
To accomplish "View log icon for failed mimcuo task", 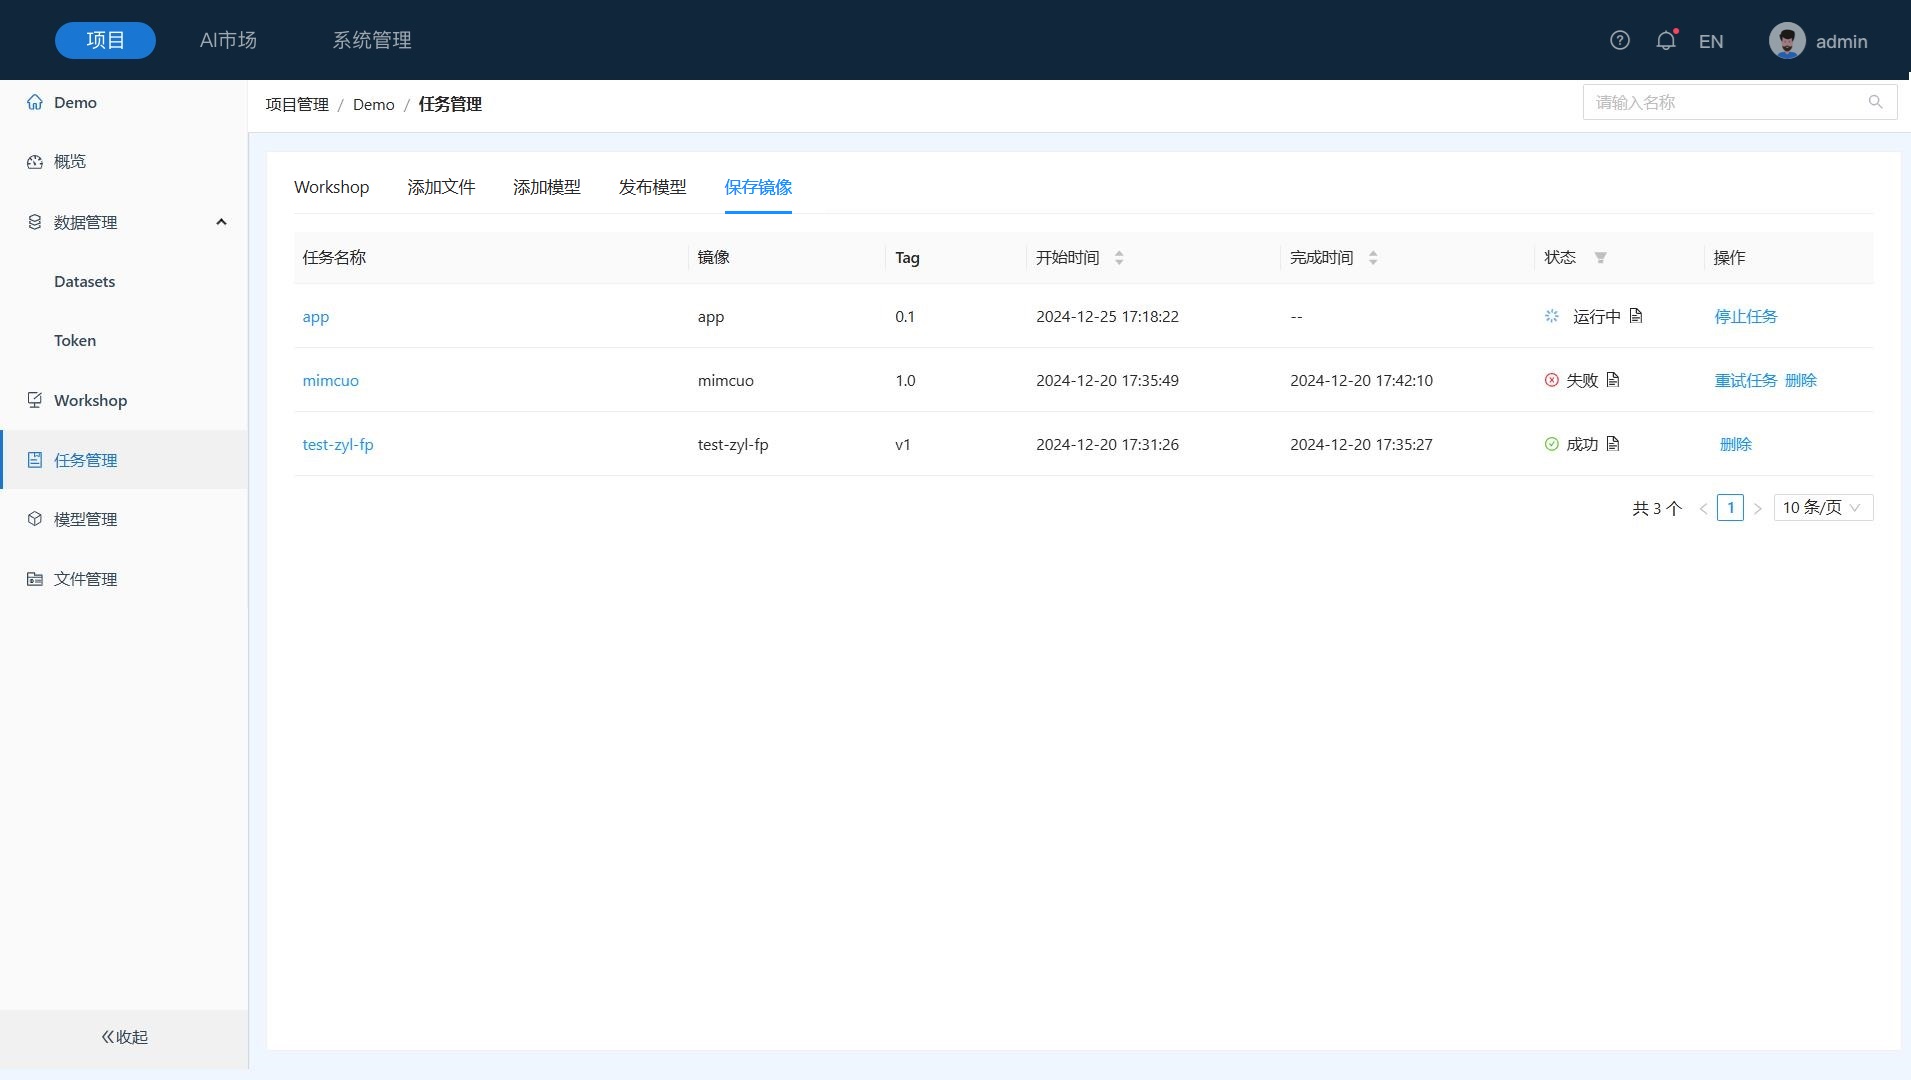I will (x=1613, y=380).
